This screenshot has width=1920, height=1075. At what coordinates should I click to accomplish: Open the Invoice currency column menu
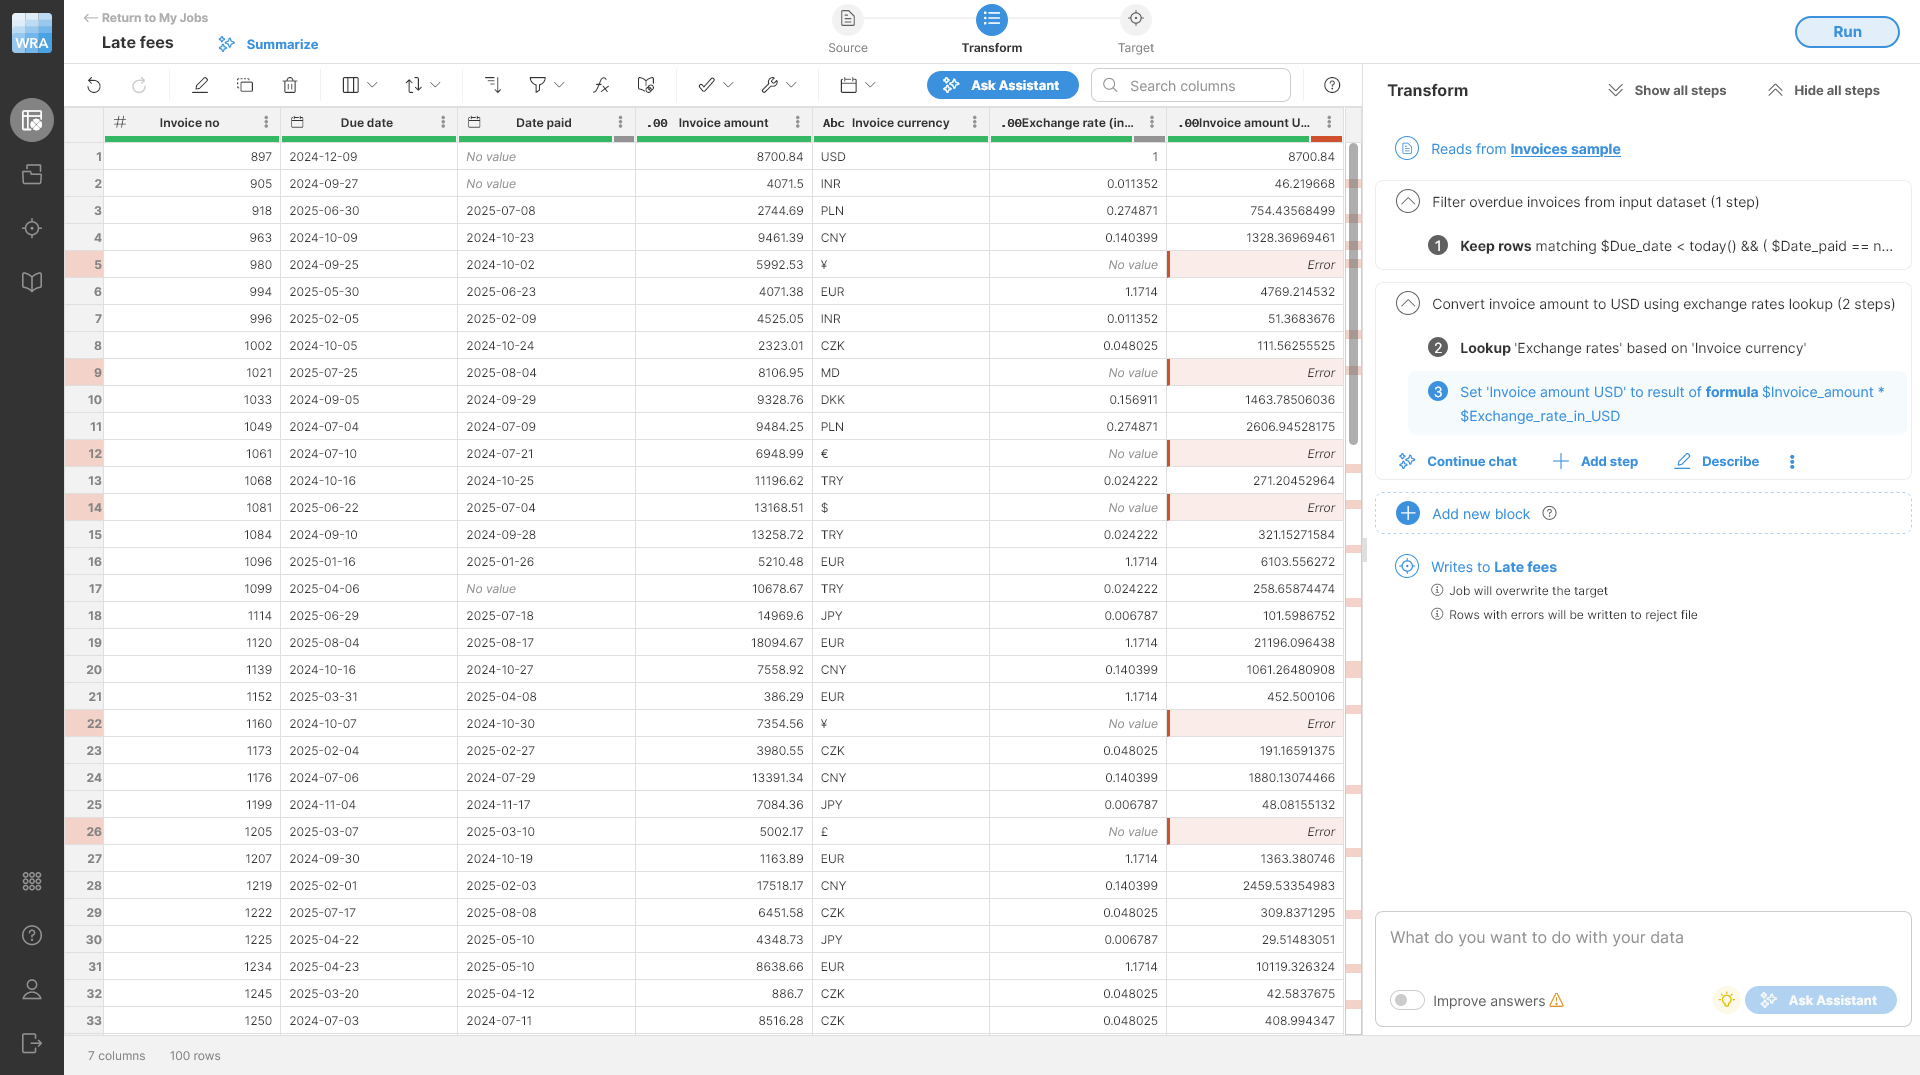975,122
